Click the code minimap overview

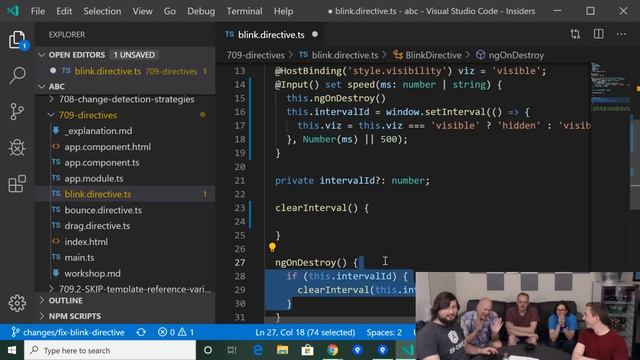click(x=610, y=88)
